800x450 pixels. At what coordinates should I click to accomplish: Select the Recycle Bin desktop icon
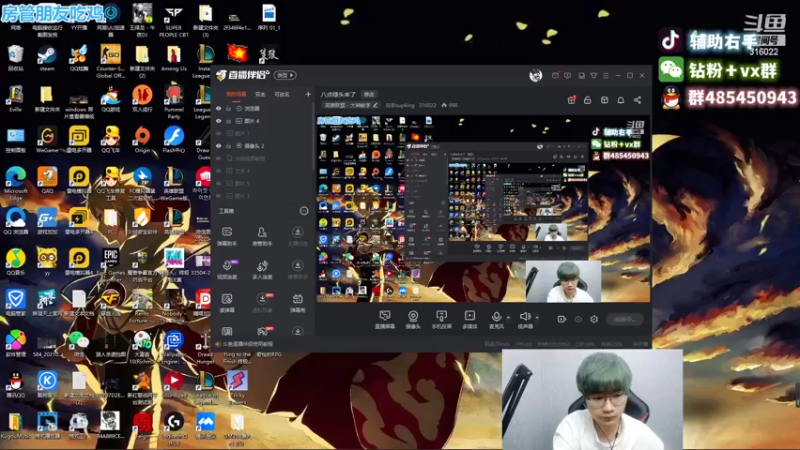click(x=15, y=58)
